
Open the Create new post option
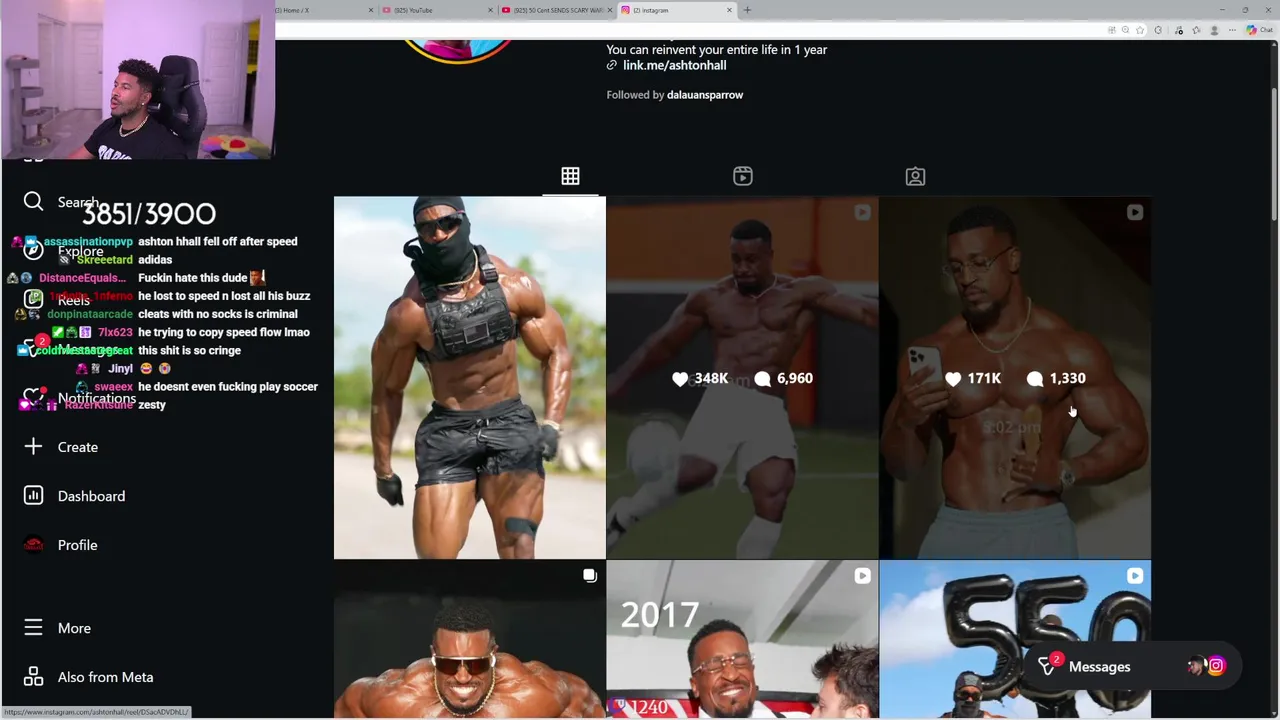tap(60, 447)
